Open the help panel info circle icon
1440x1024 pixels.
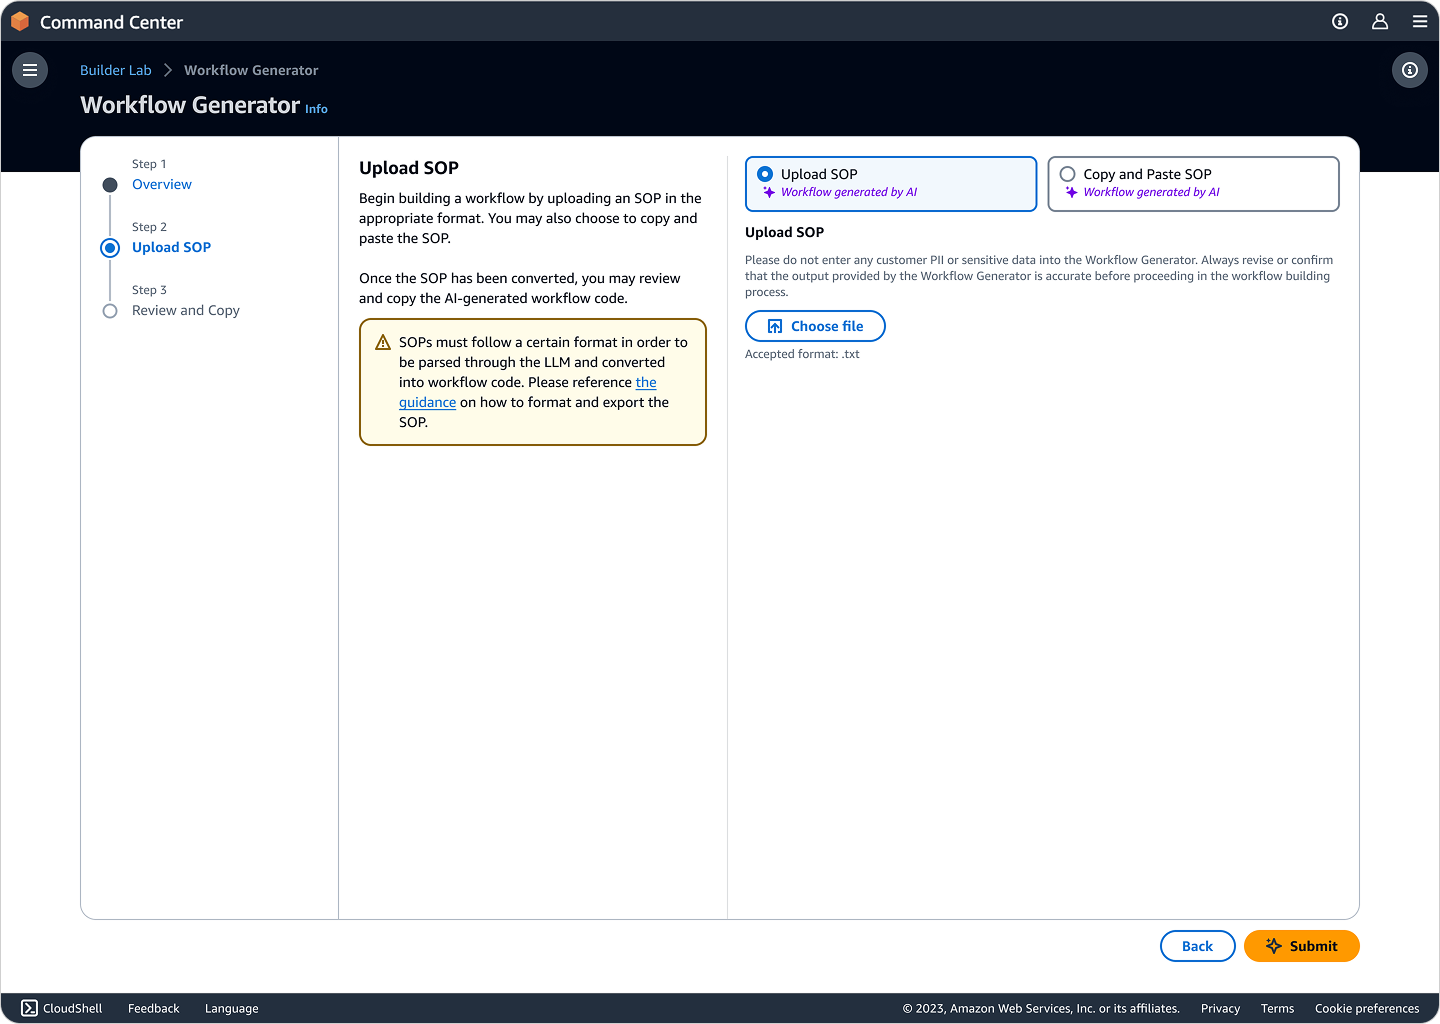point(1409,70)
